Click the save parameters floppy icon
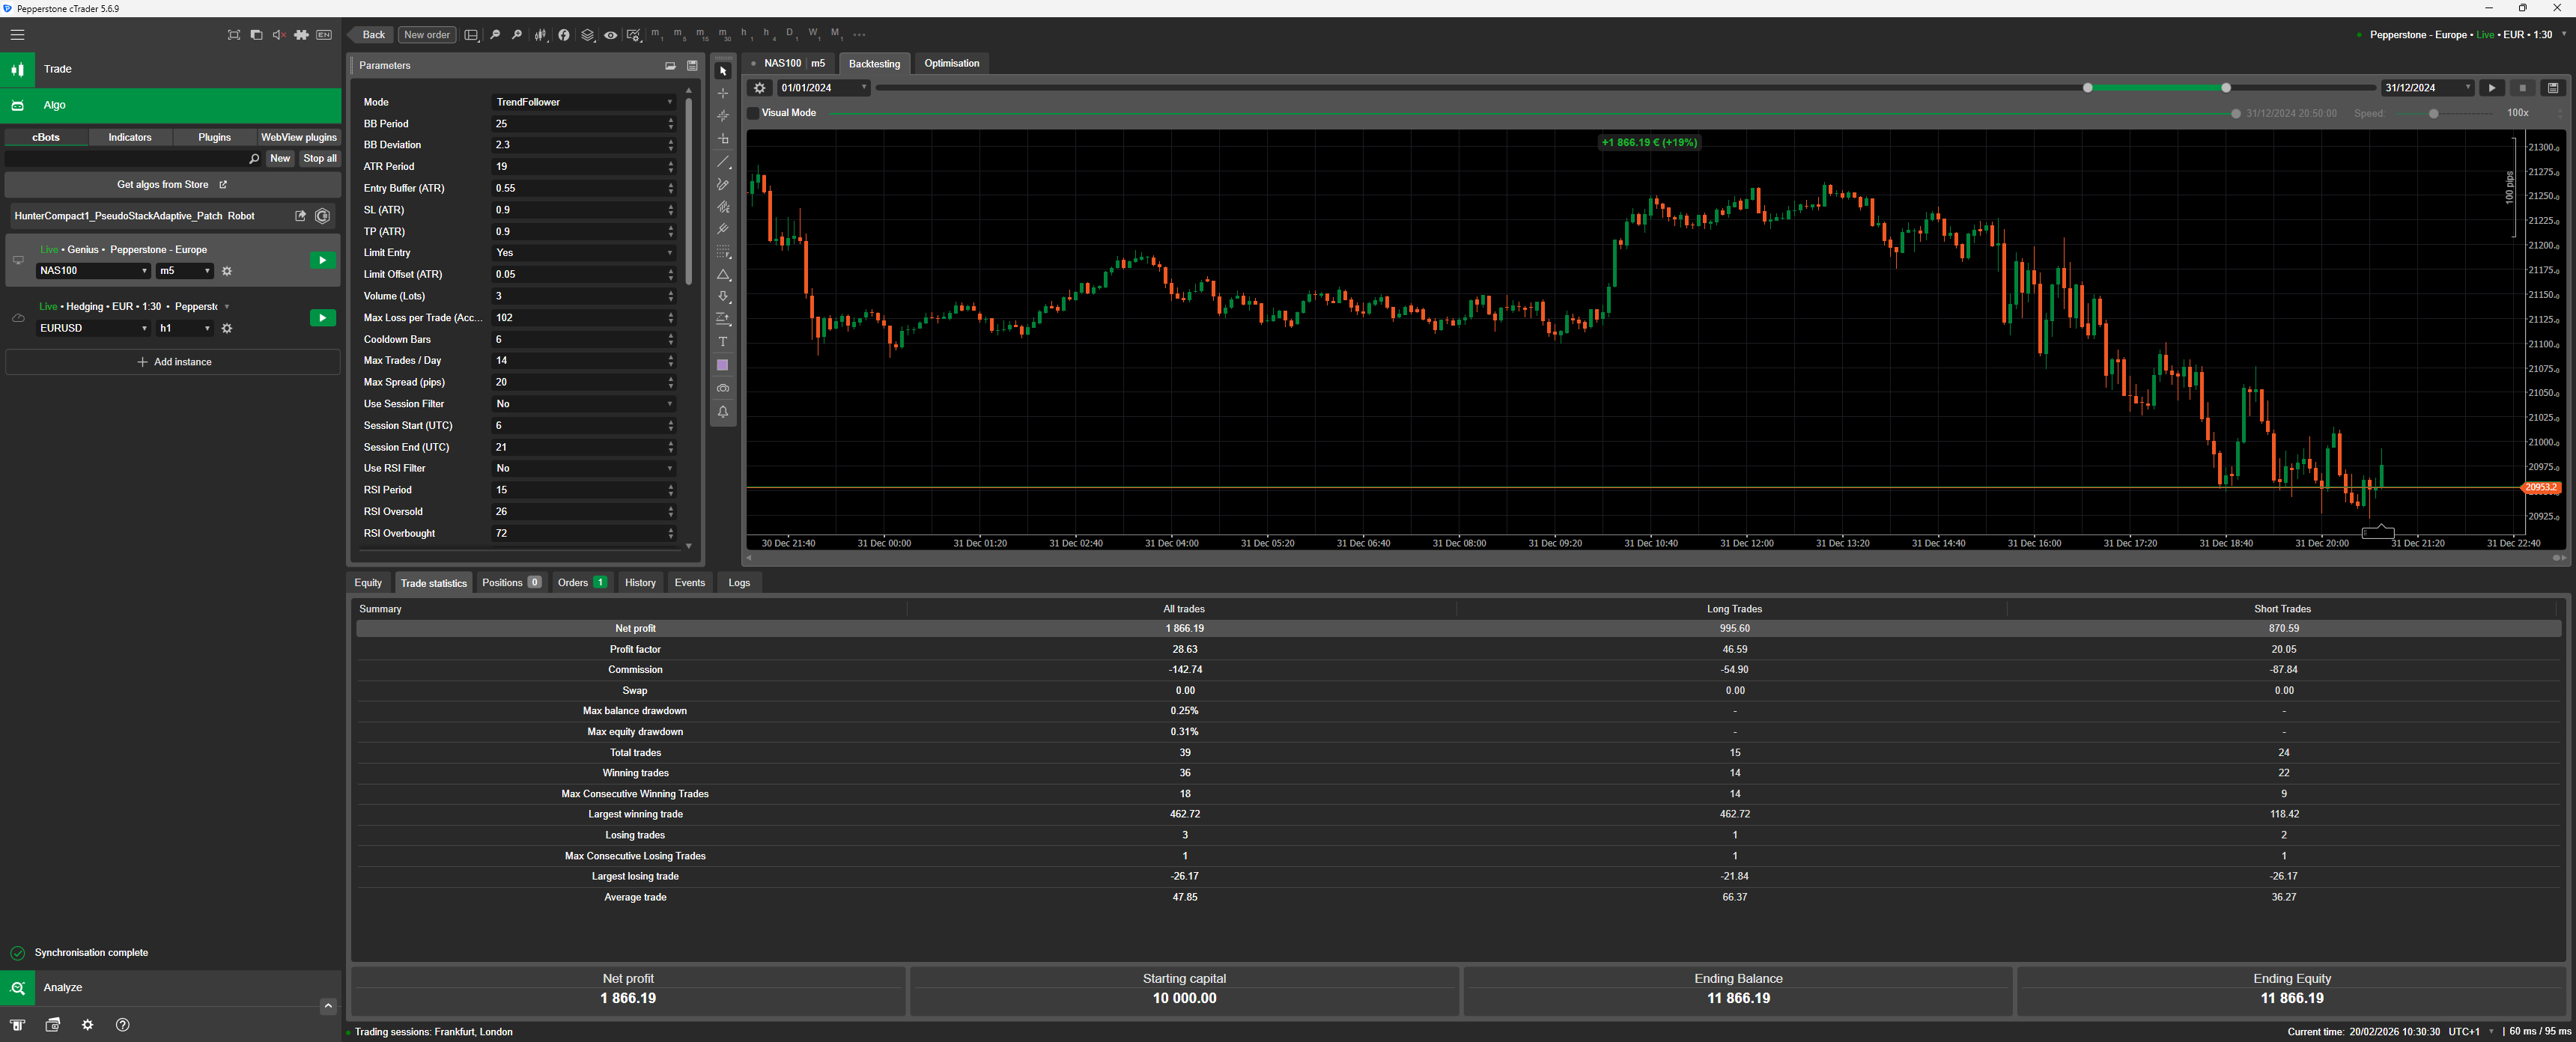Screen dimensions: 2576x1042 [x=692, y=66]
